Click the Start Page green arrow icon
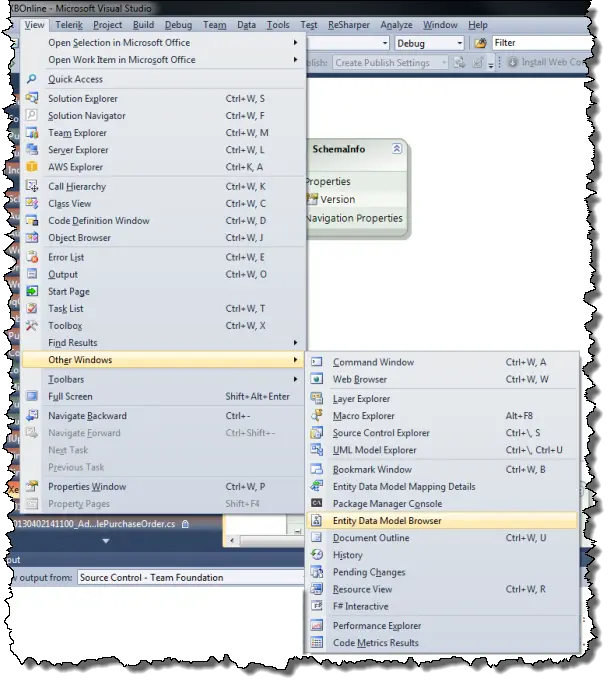Viewport: 615px width, 686px height. coord(31,291)
